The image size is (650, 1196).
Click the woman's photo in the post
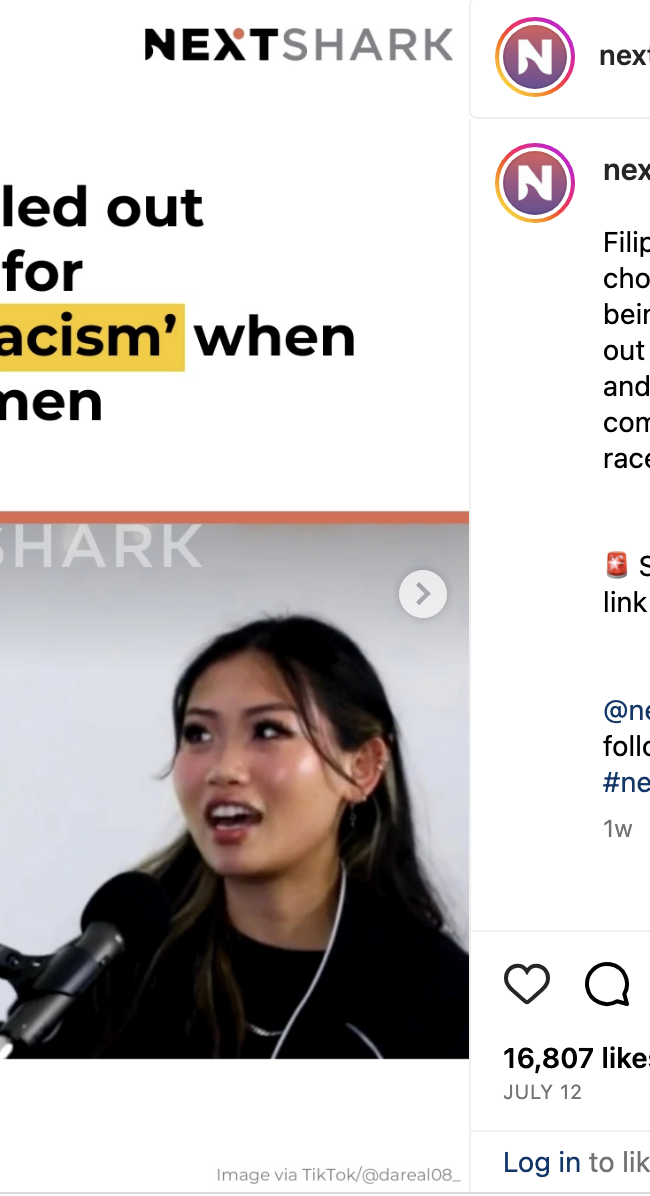[234, 790]
